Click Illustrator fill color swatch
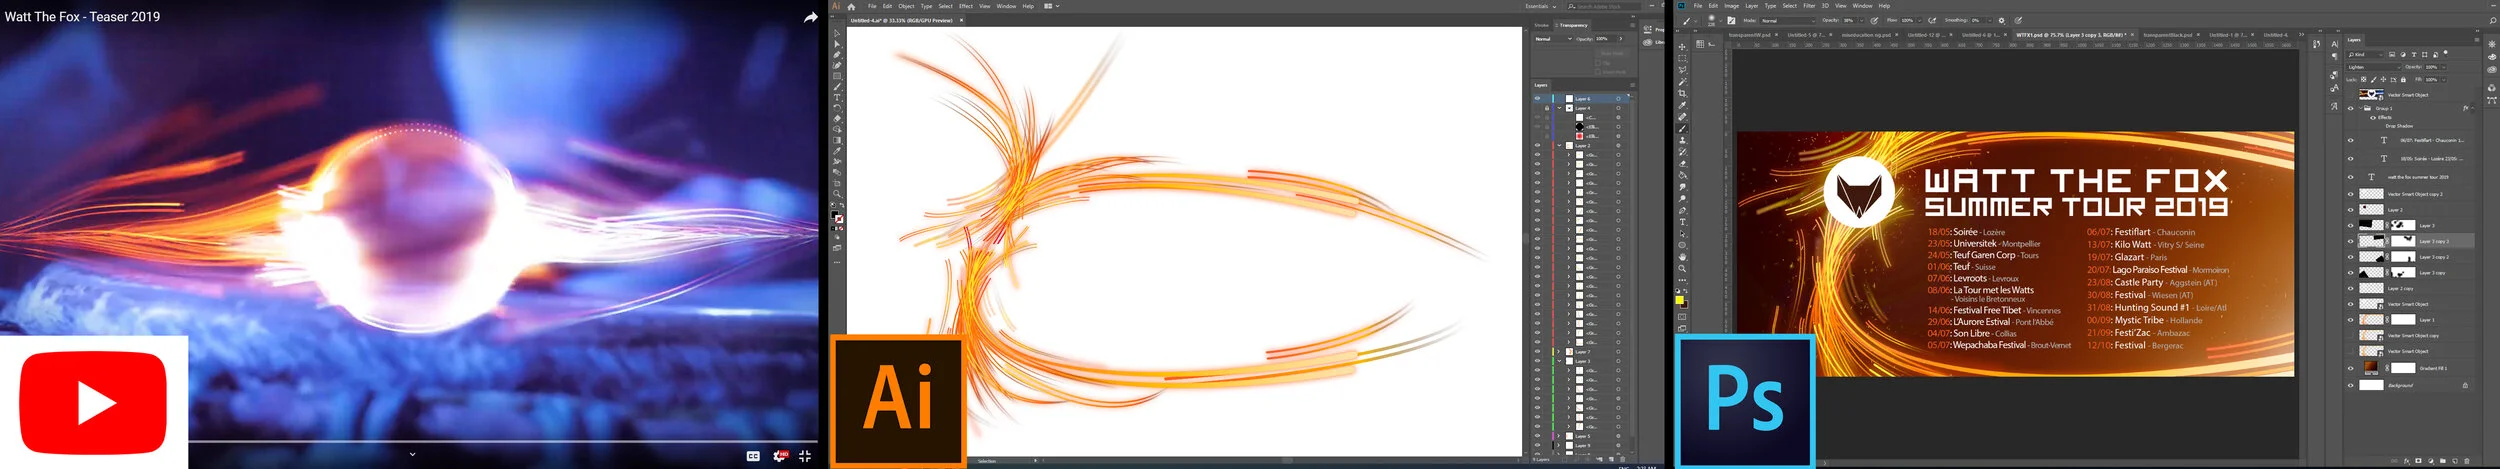Image resolution: width=2500 pixels, height=469 pixels. (x=835, y=214)
